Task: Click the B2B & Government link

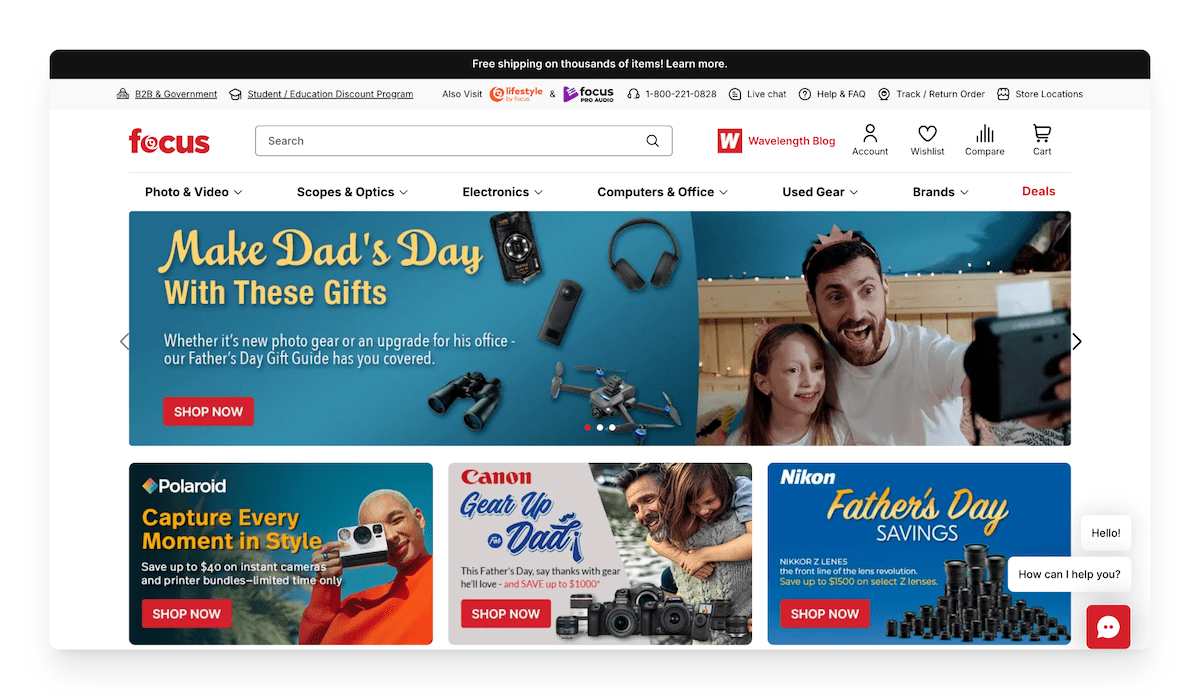Action: point(176,94)
